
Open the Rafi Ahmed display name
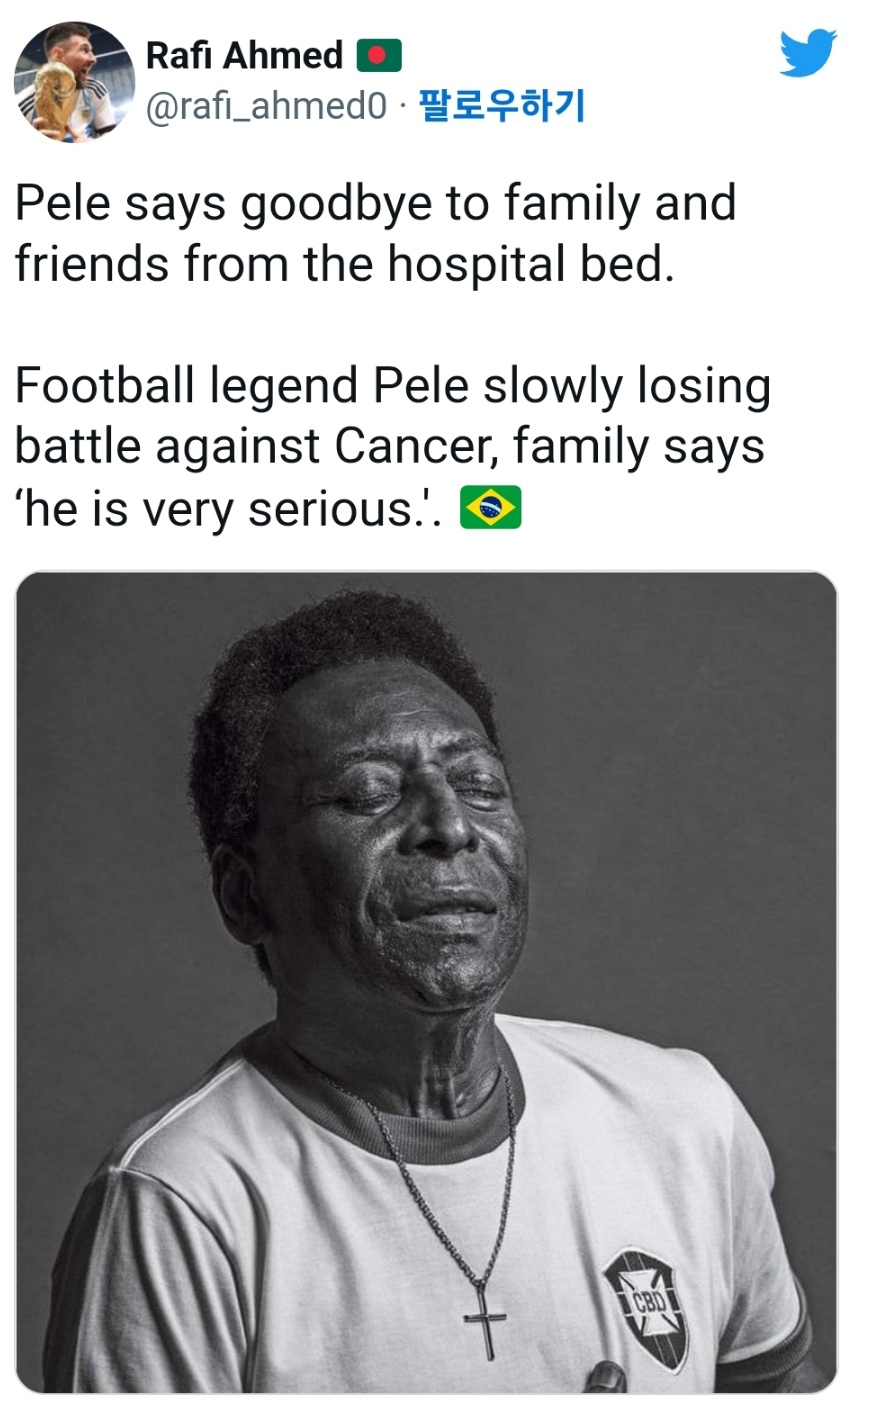(244, 56)
